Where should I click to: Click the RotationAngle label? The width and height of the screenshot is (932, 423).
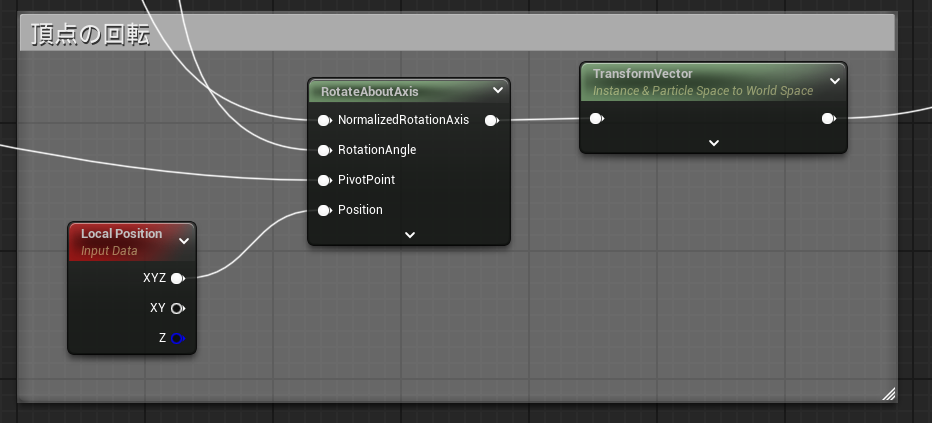[x=377, y=150]
